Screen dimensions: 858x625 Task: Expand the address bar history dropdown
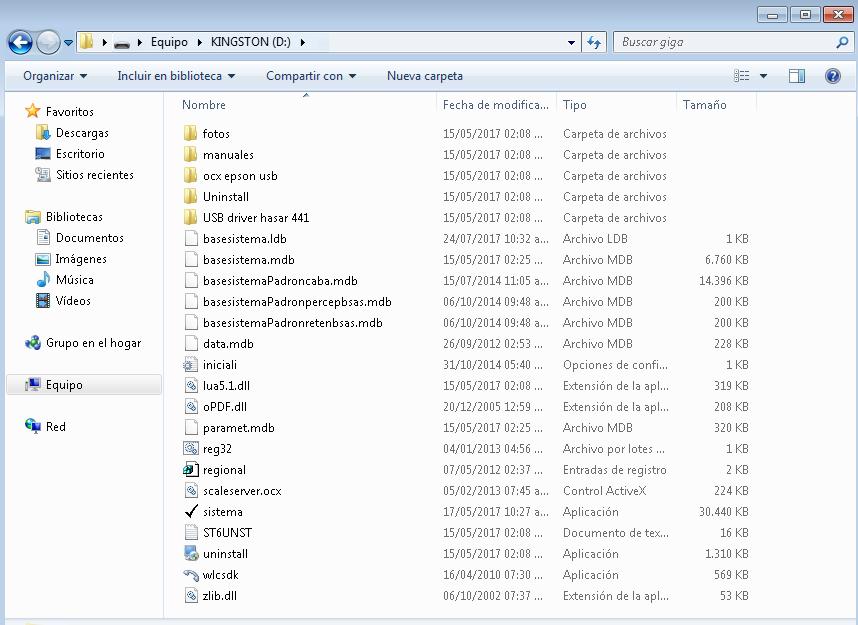pos(571,42)
